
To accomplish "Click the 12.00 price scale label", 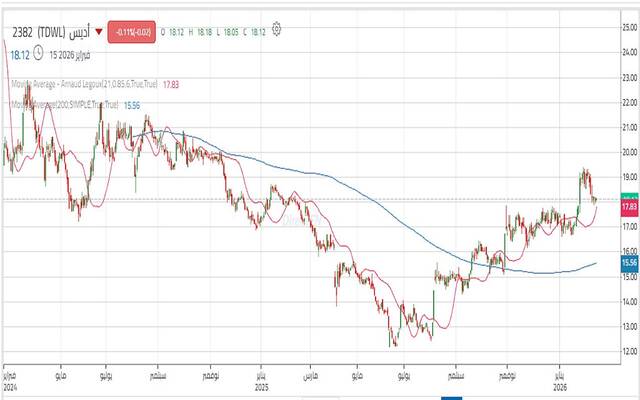I will pos(629,351).
